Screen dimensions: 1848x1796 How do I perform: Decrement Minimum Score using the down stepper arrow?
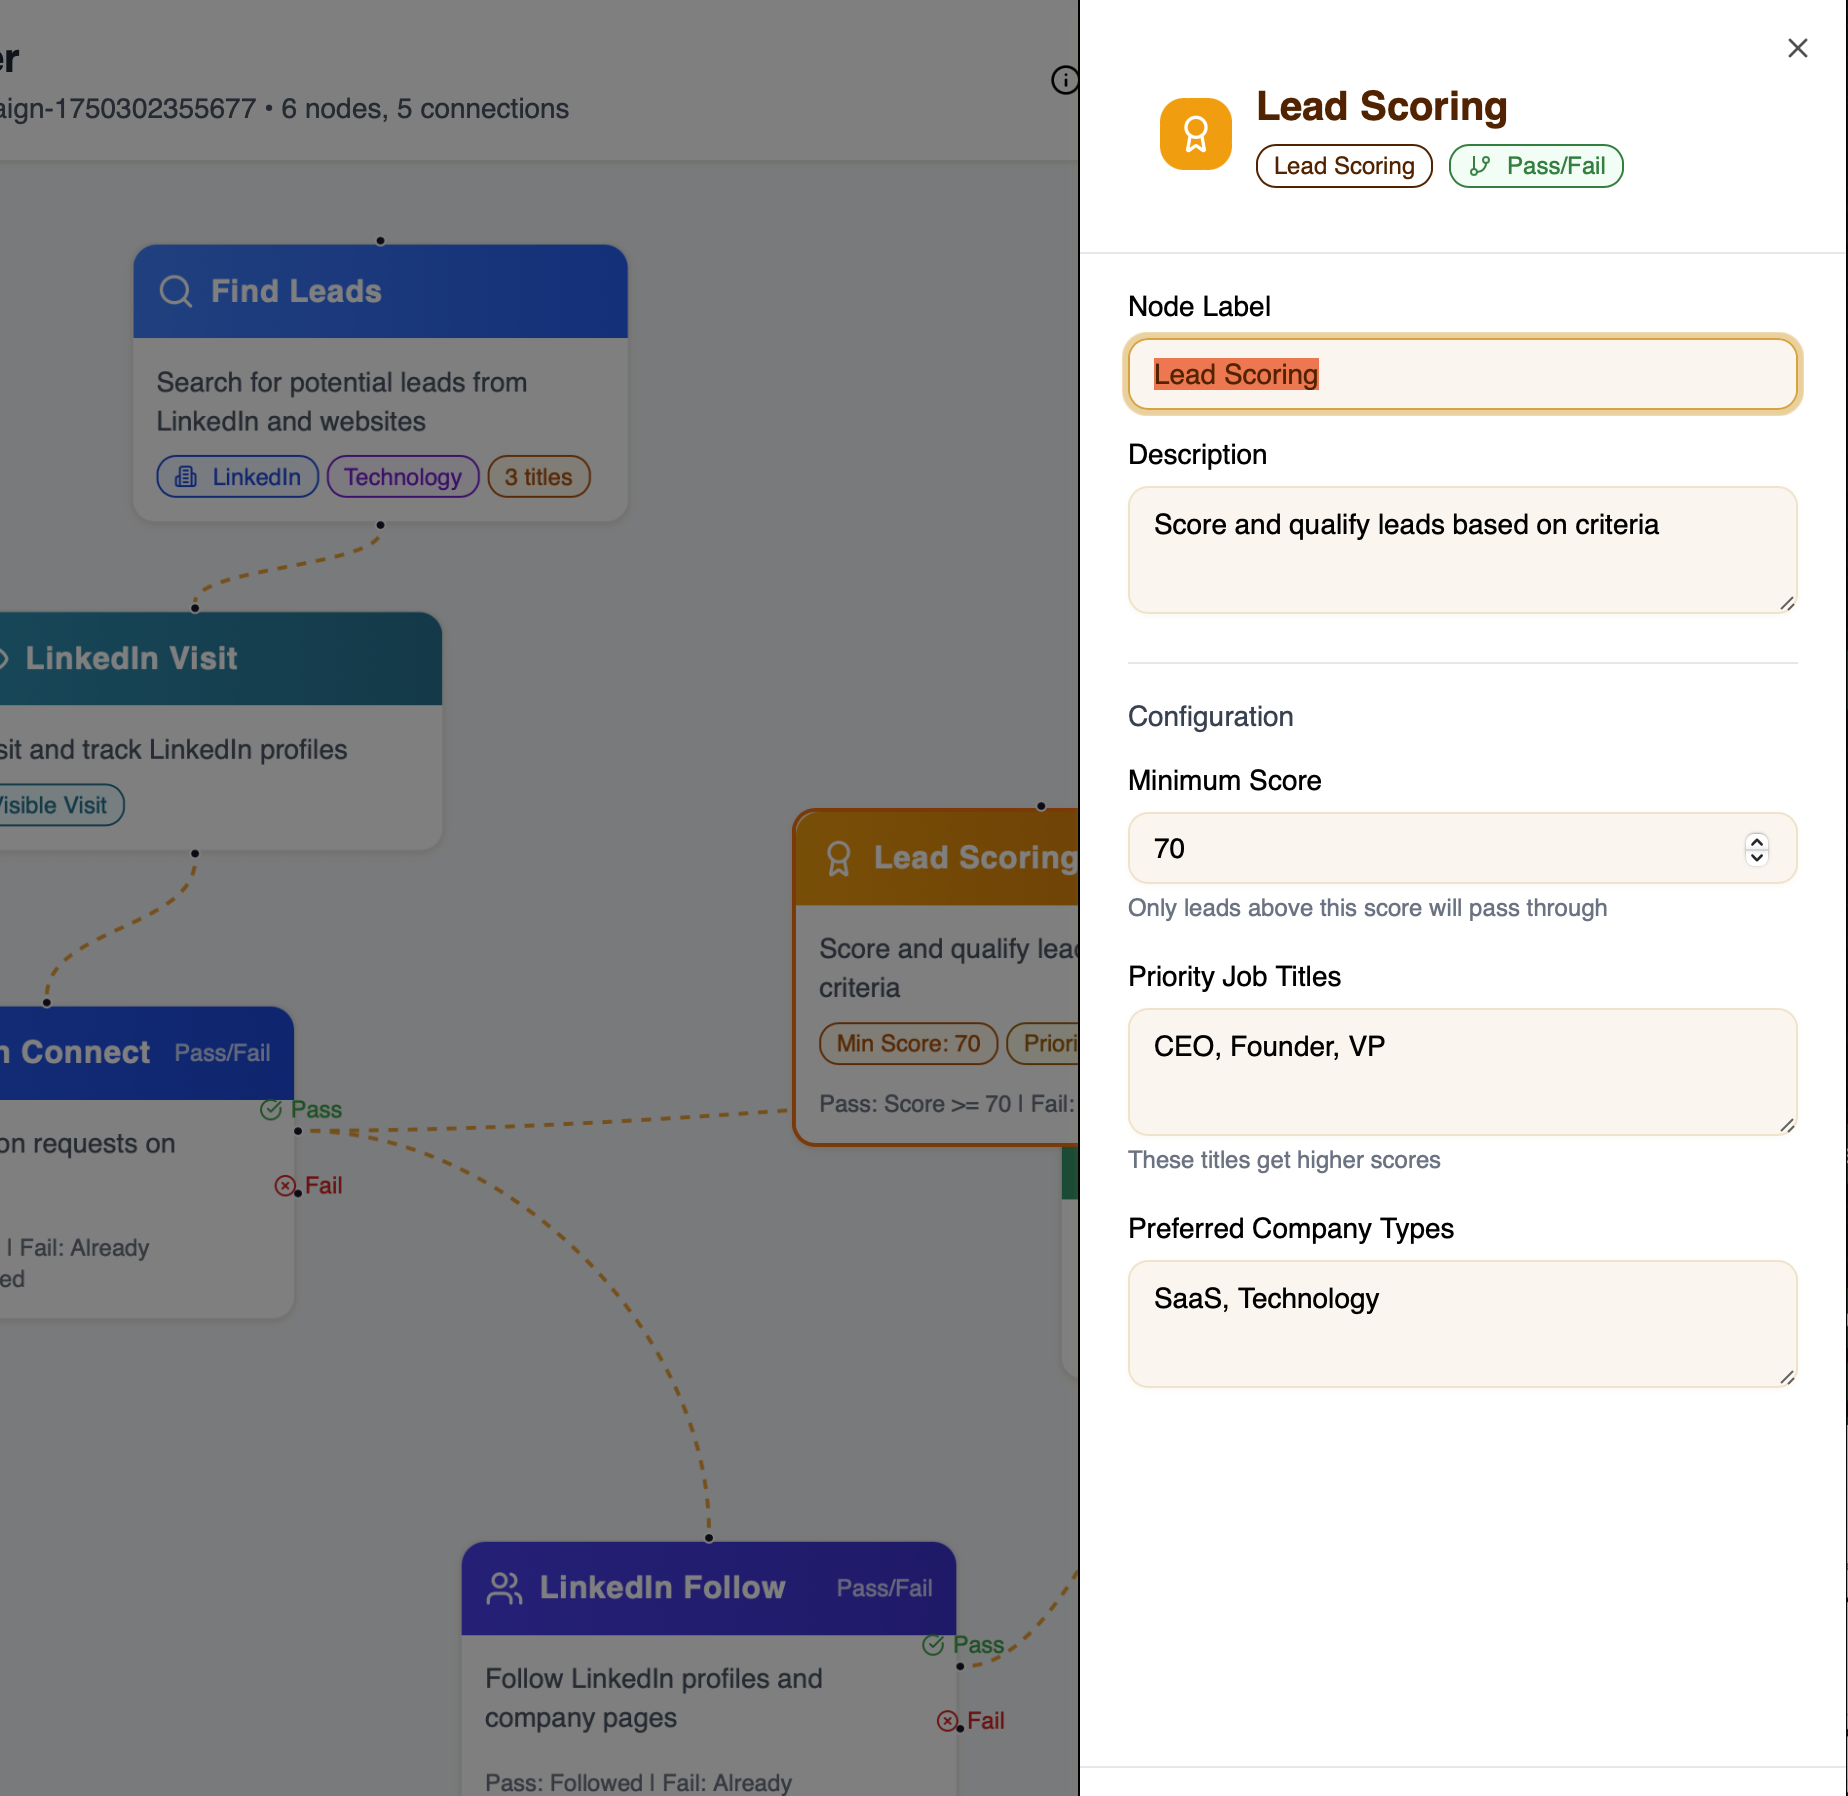[x=1755, y=857]
